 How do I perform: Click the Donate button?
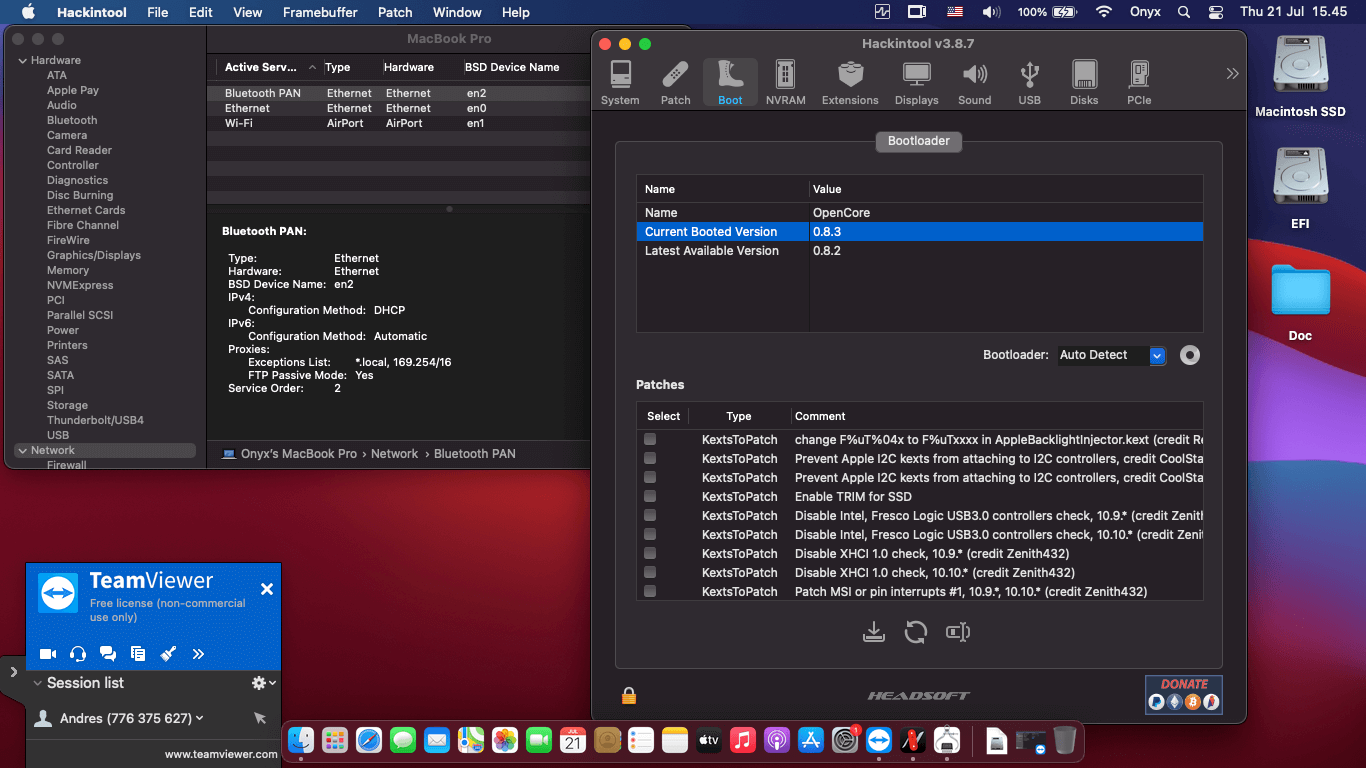(1184, 694)
